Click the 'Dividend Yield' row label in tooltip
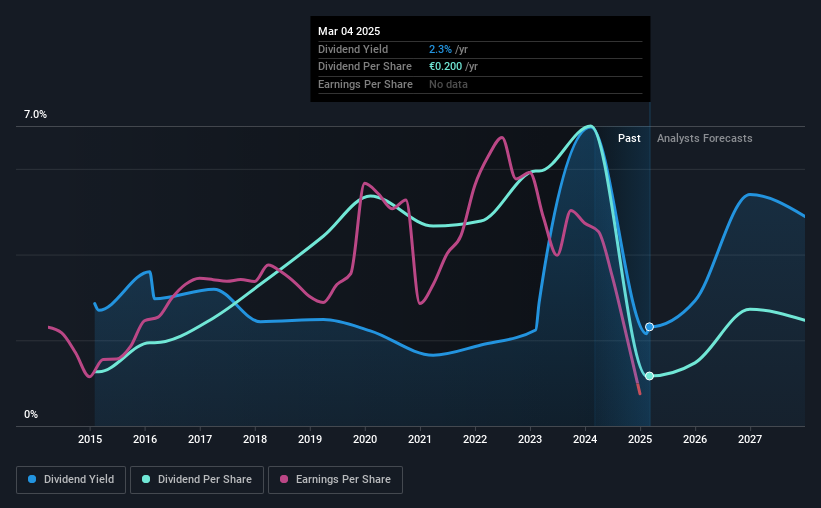 pos(353,49)
